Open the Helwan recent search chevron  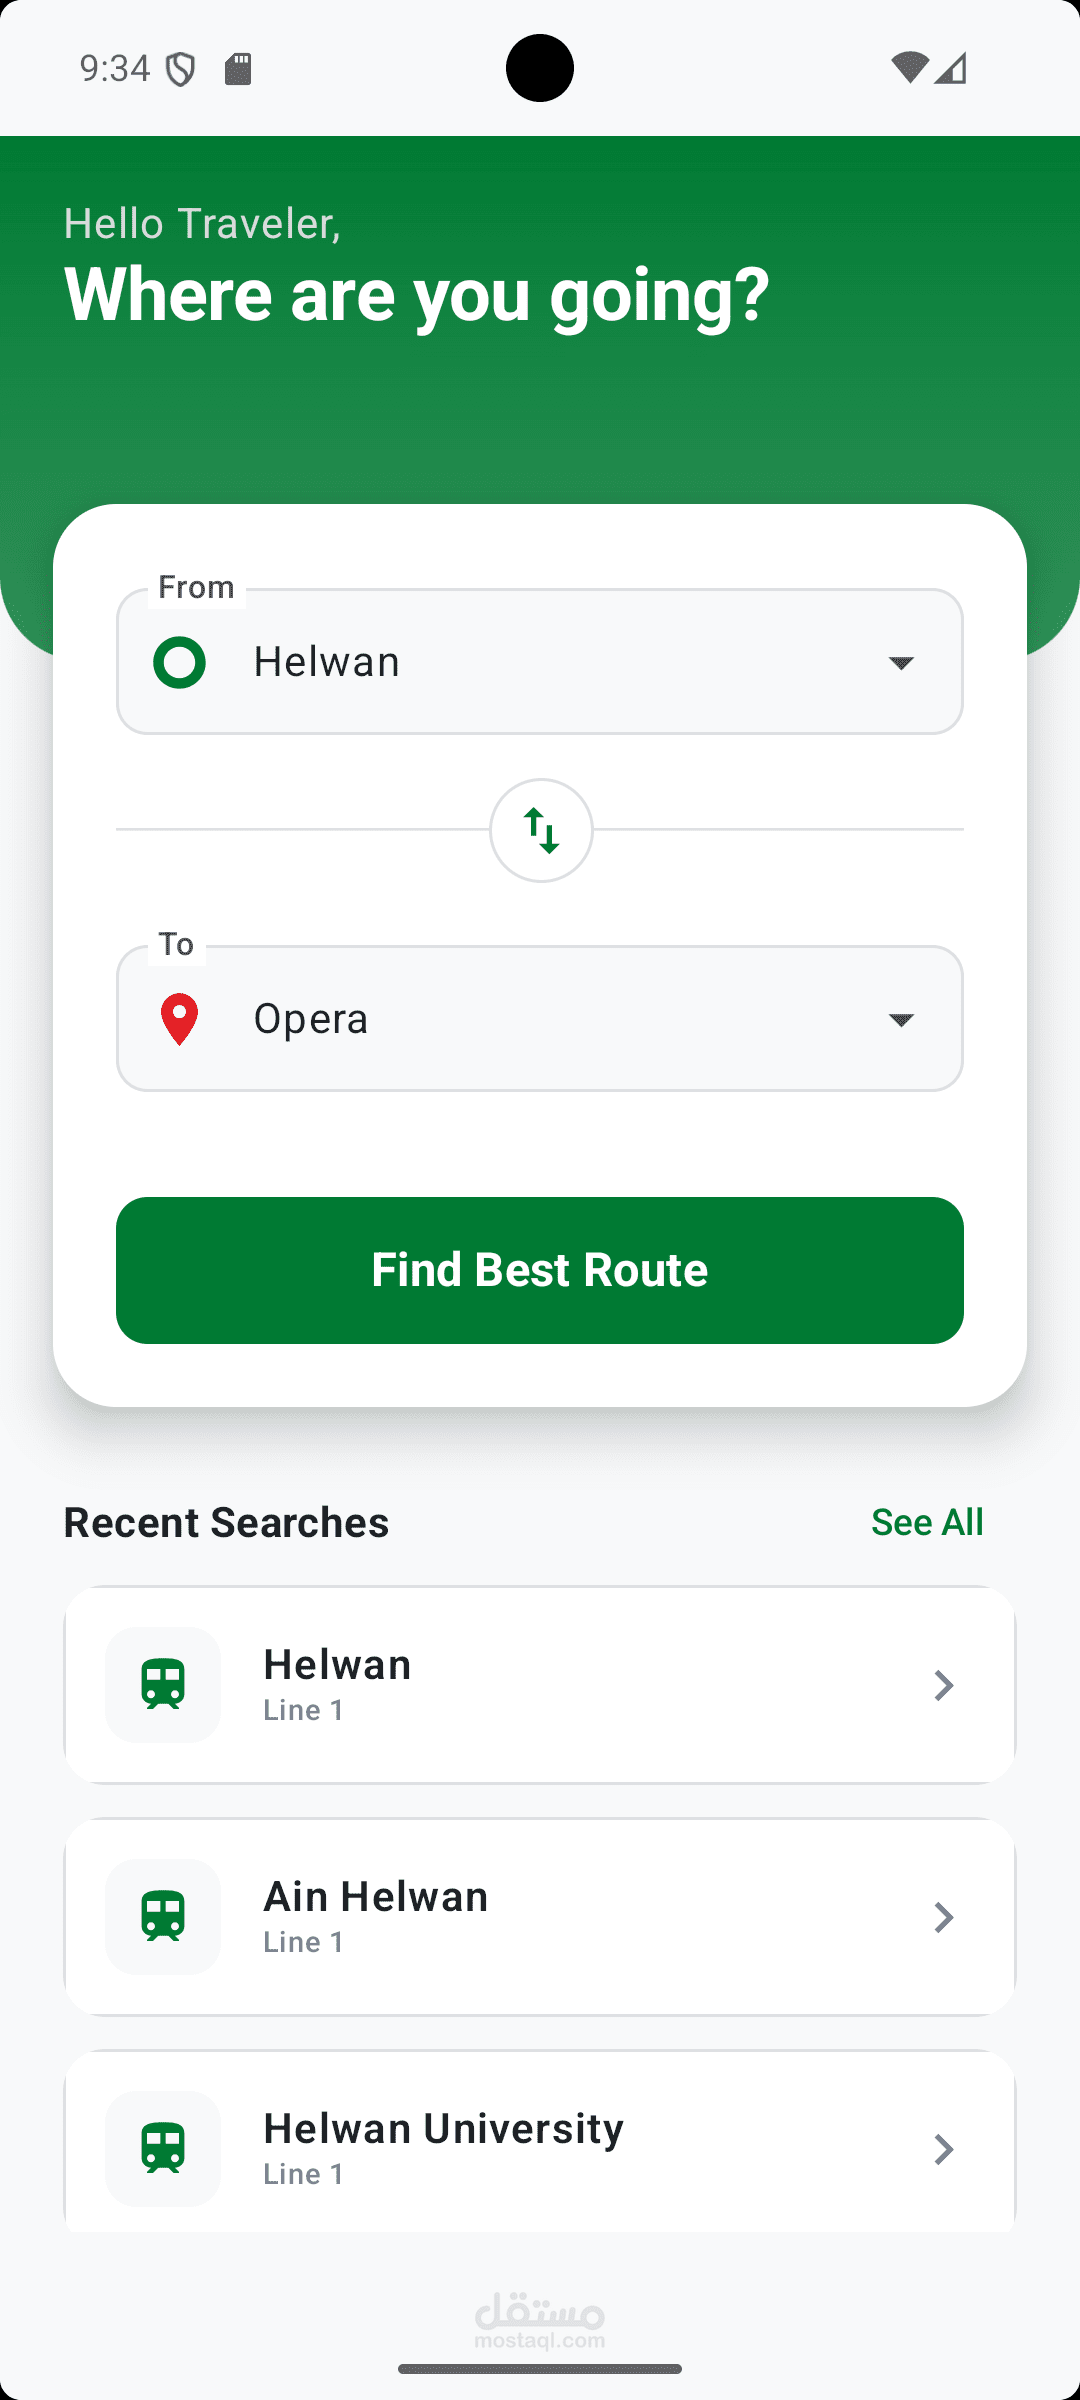(x=943, y=1685)
